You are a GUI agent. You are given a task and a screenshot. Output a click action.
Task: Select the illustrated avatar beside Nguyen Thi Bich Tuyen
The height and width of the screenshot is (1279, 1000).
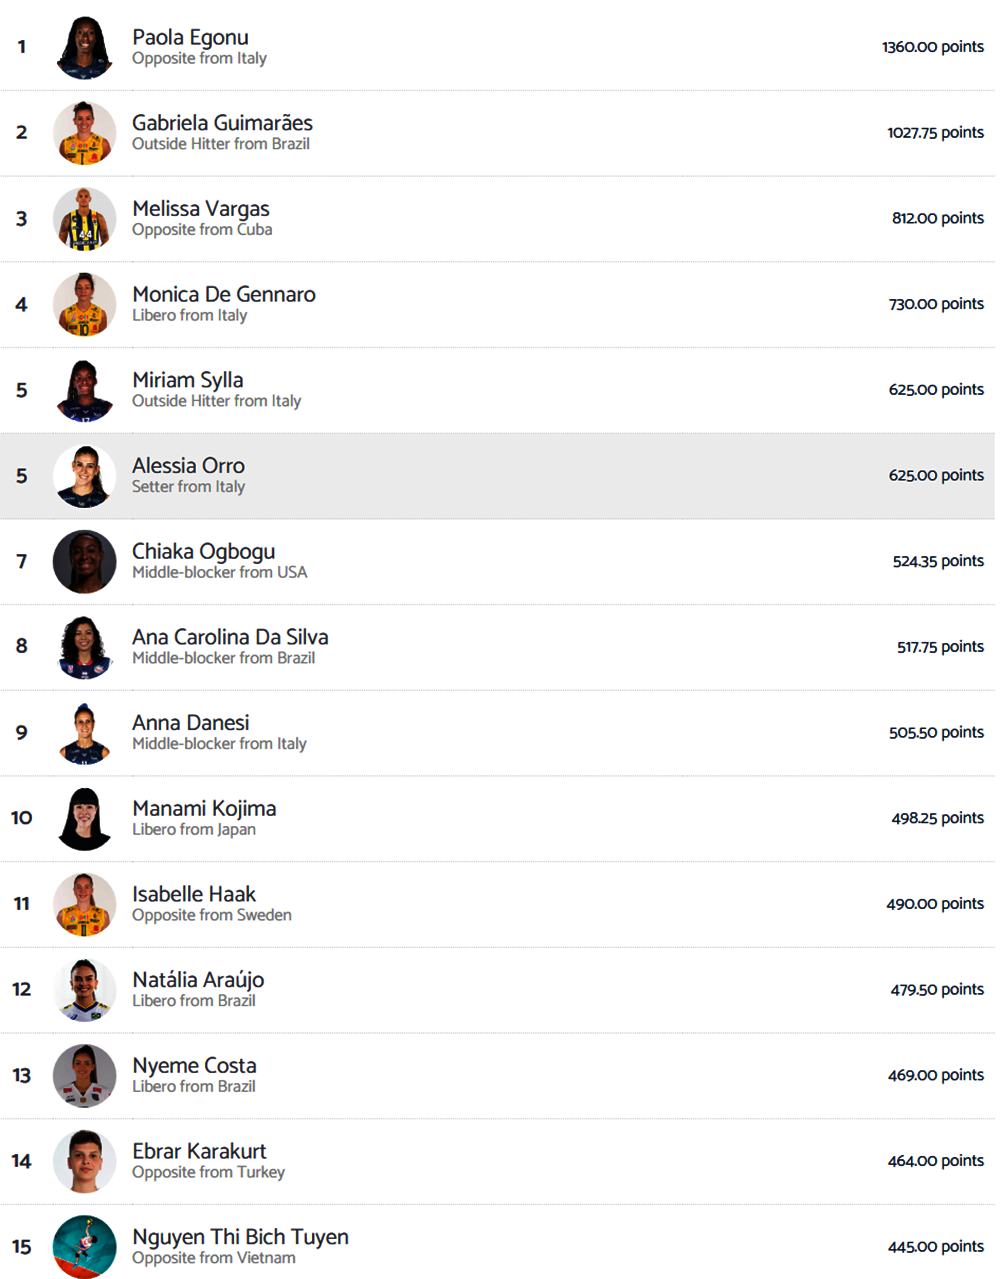(84, 1247)
